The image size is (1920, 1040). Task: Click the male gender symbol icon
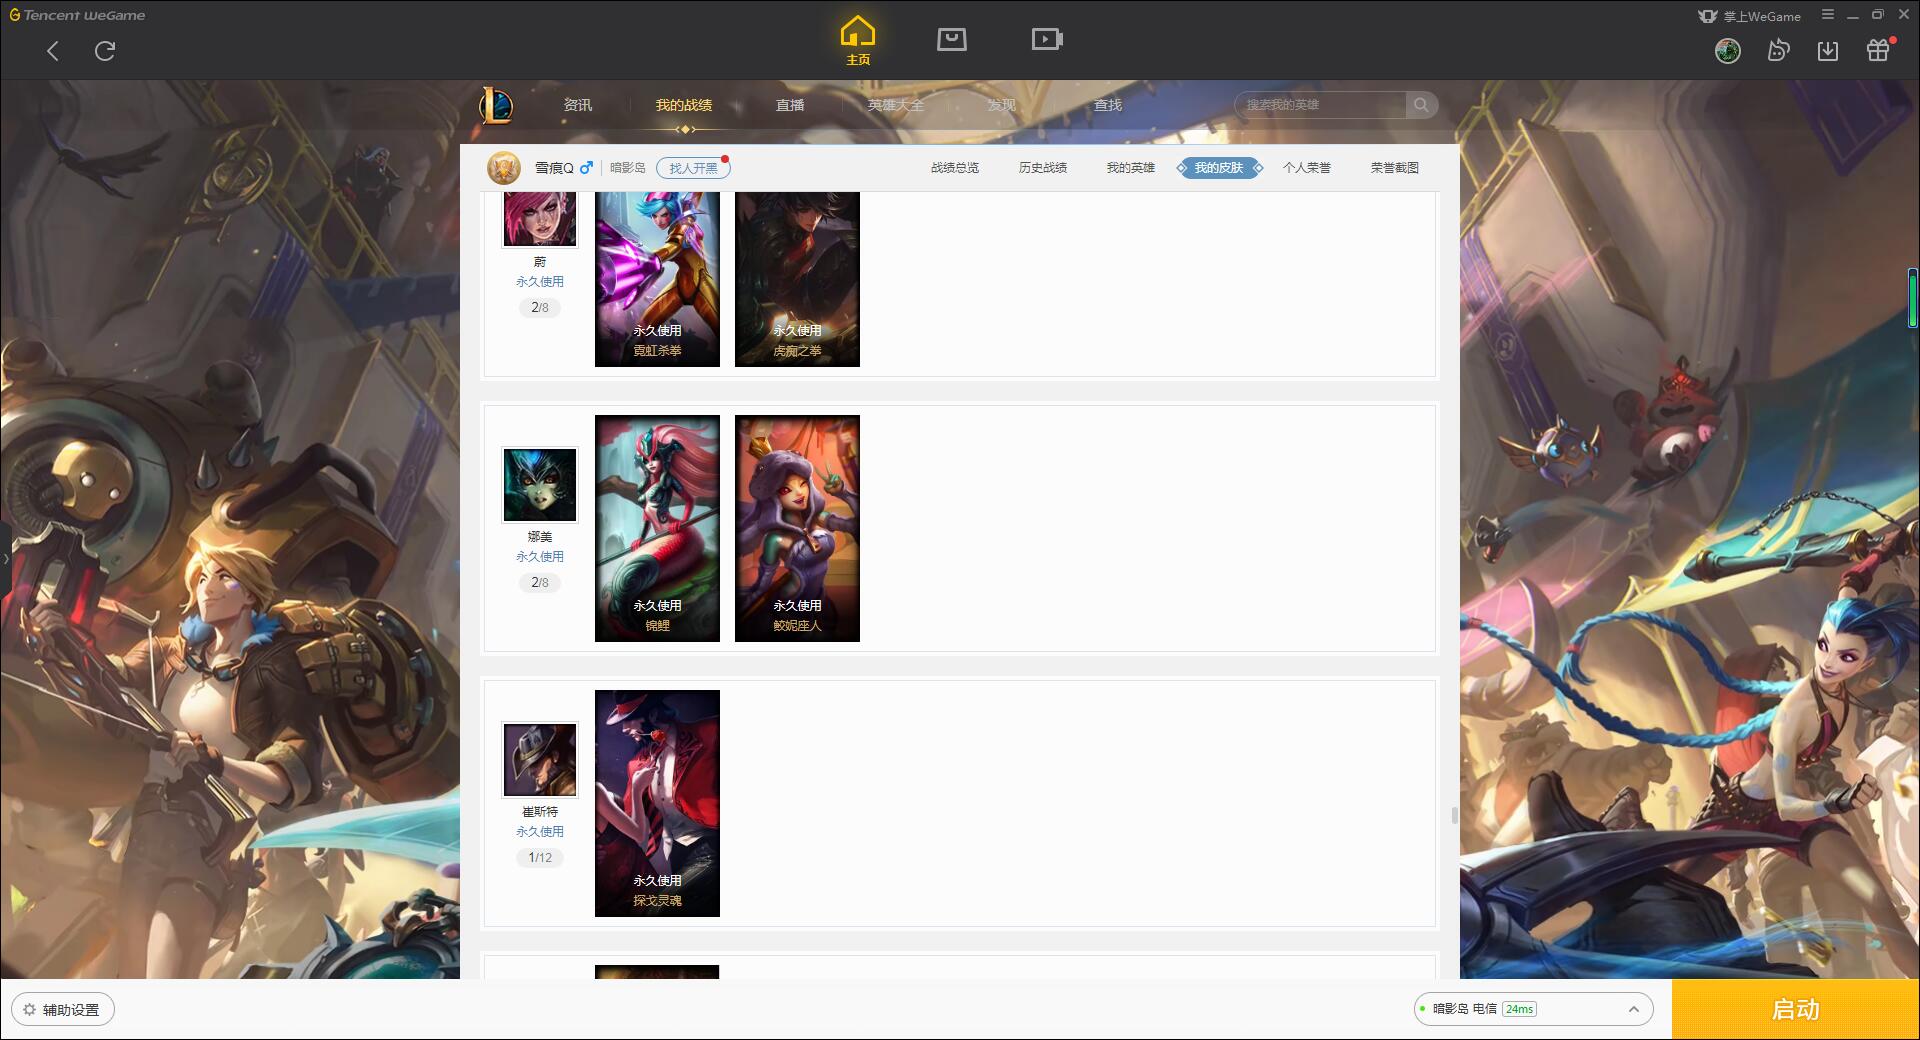pos(586,167)
